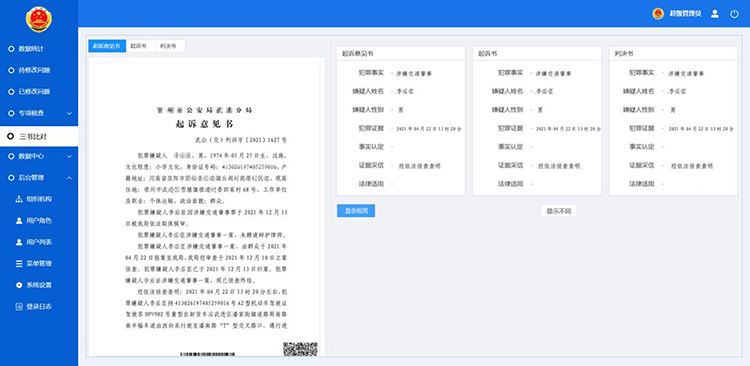Select the 起诉意见书 tab
Viewport: 750px width, 366px height.
pos(107,46)
